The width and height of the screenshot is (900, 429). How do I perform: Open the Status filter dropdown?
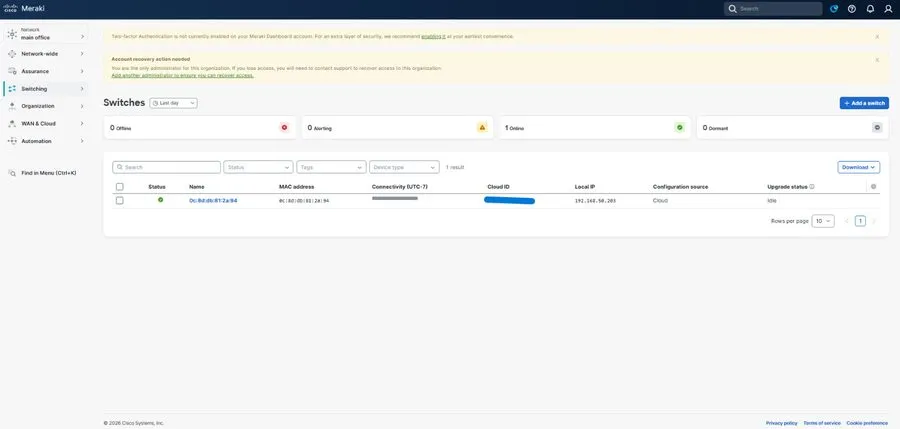coord(258,167)
